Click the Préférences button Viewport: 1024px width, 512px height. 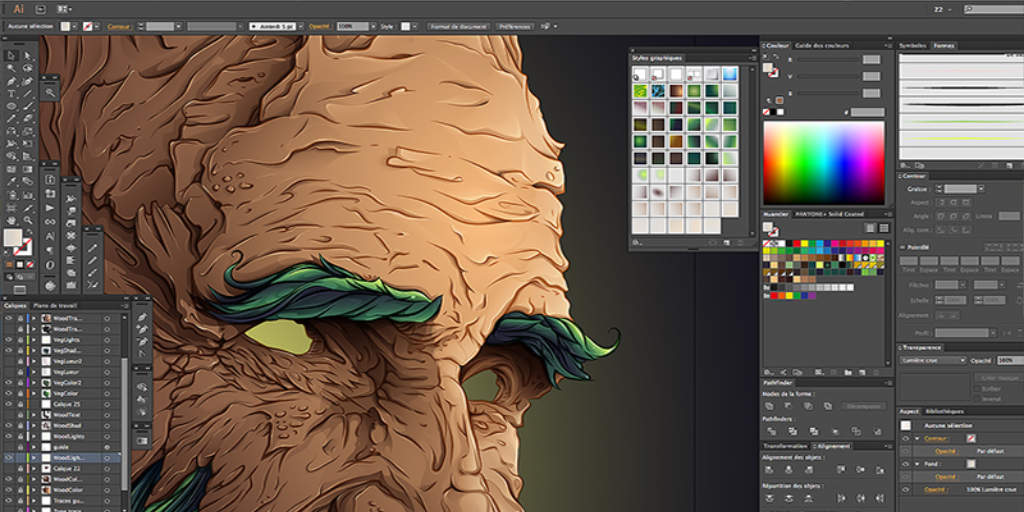click(515, 26)
